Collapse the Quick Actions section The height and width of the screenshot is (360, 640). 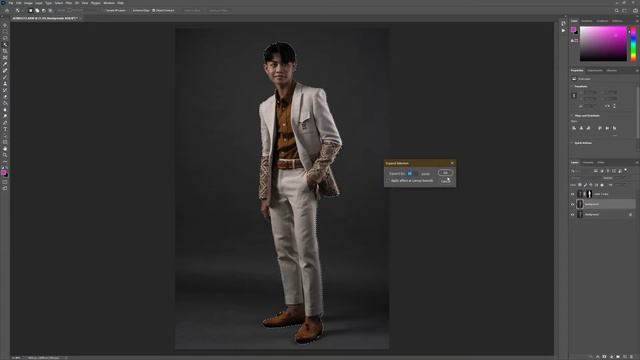(571, 143)
